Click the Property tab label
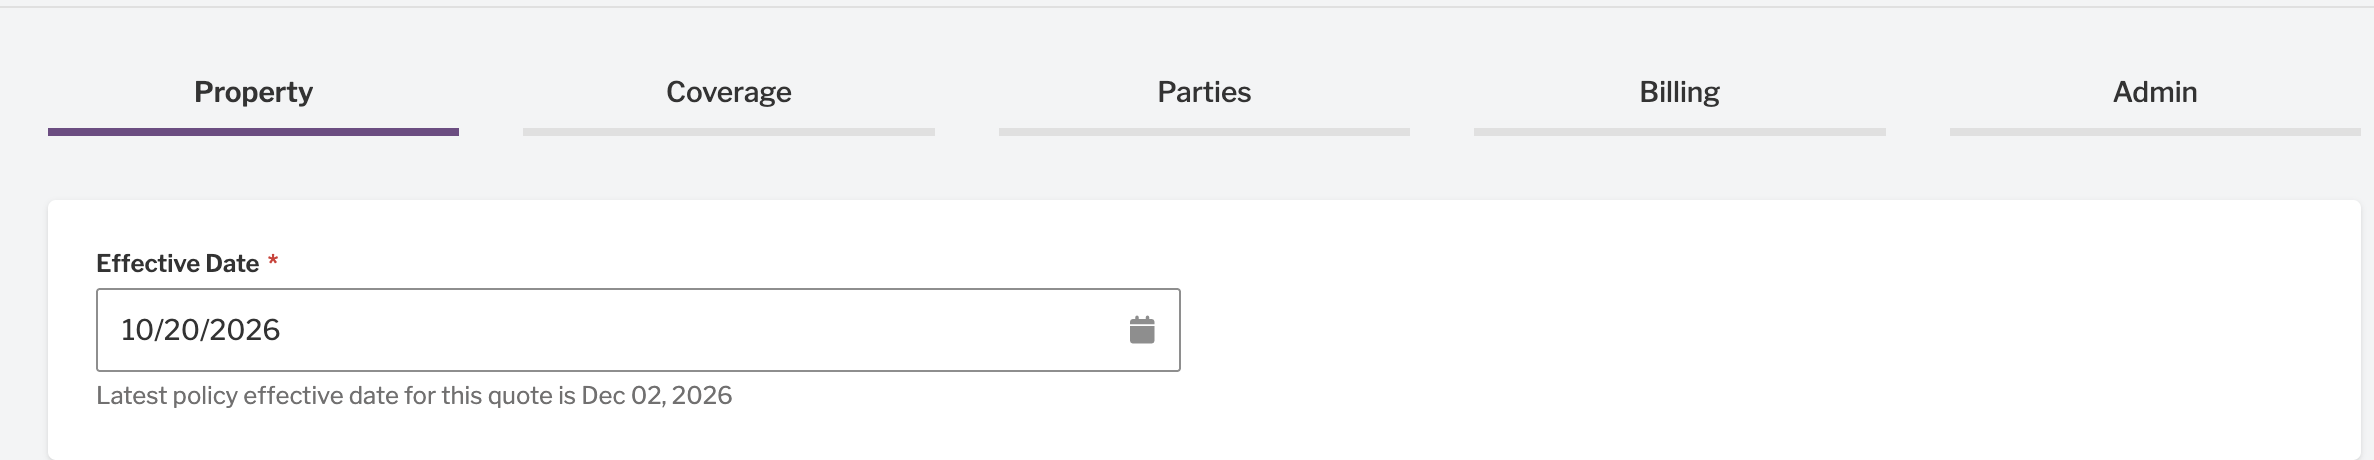2374x460 pixels. pyautogui.click(x=253, y=92)
